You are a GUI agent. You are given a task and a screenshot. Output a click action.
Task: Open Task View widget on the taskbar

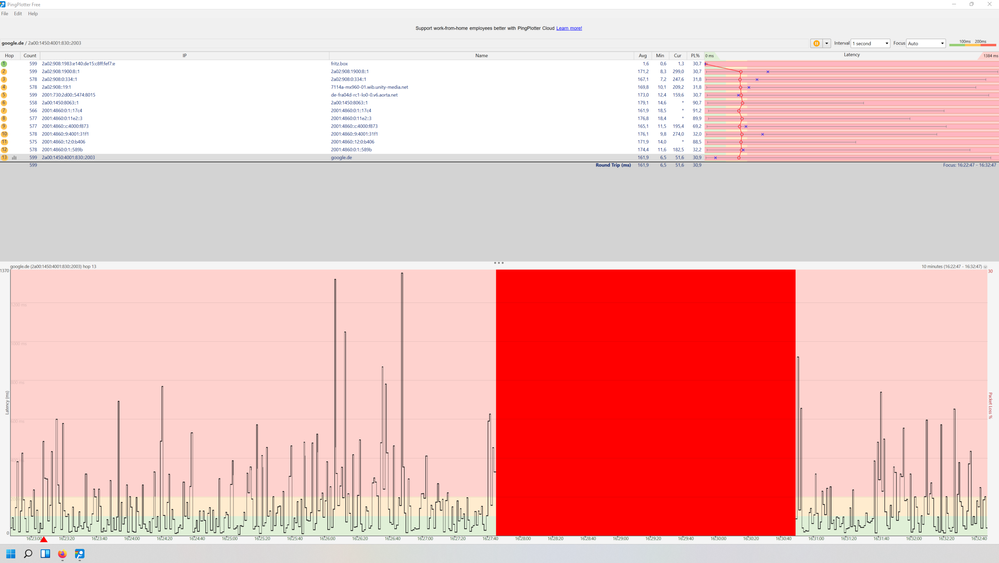click(x=45, y=553)
